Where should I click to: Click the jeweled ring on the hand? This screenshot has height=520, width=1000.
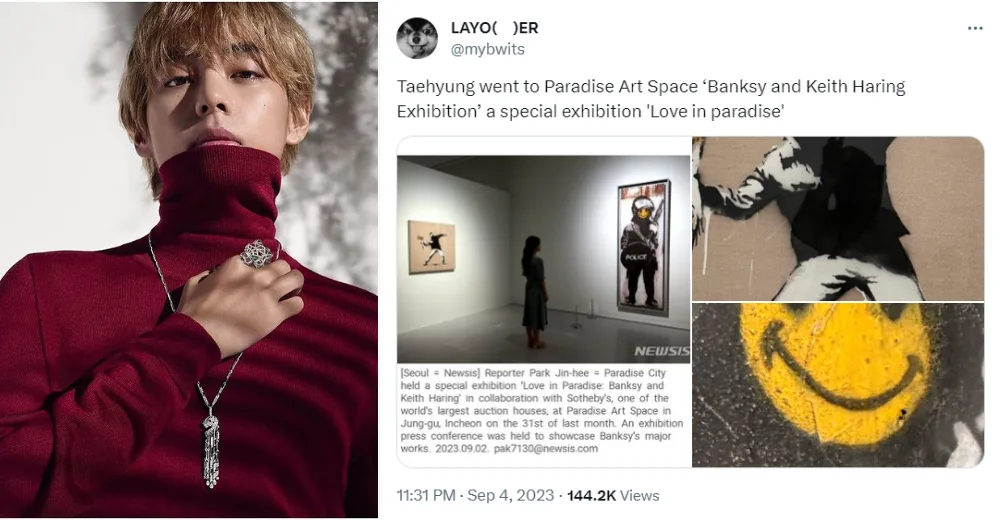tap(256, 253)
